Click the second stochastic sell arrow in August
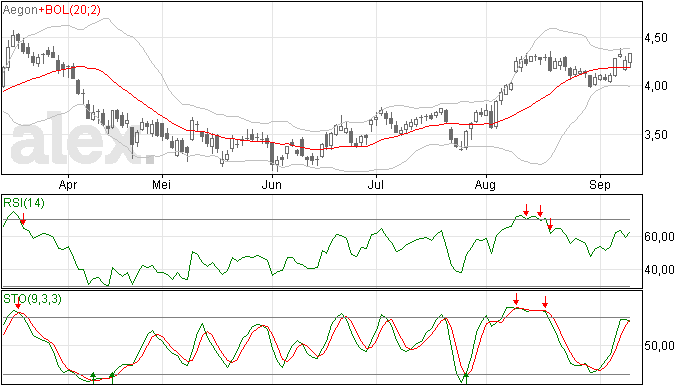This screenshot has height=387, width=690. point(545,302)
